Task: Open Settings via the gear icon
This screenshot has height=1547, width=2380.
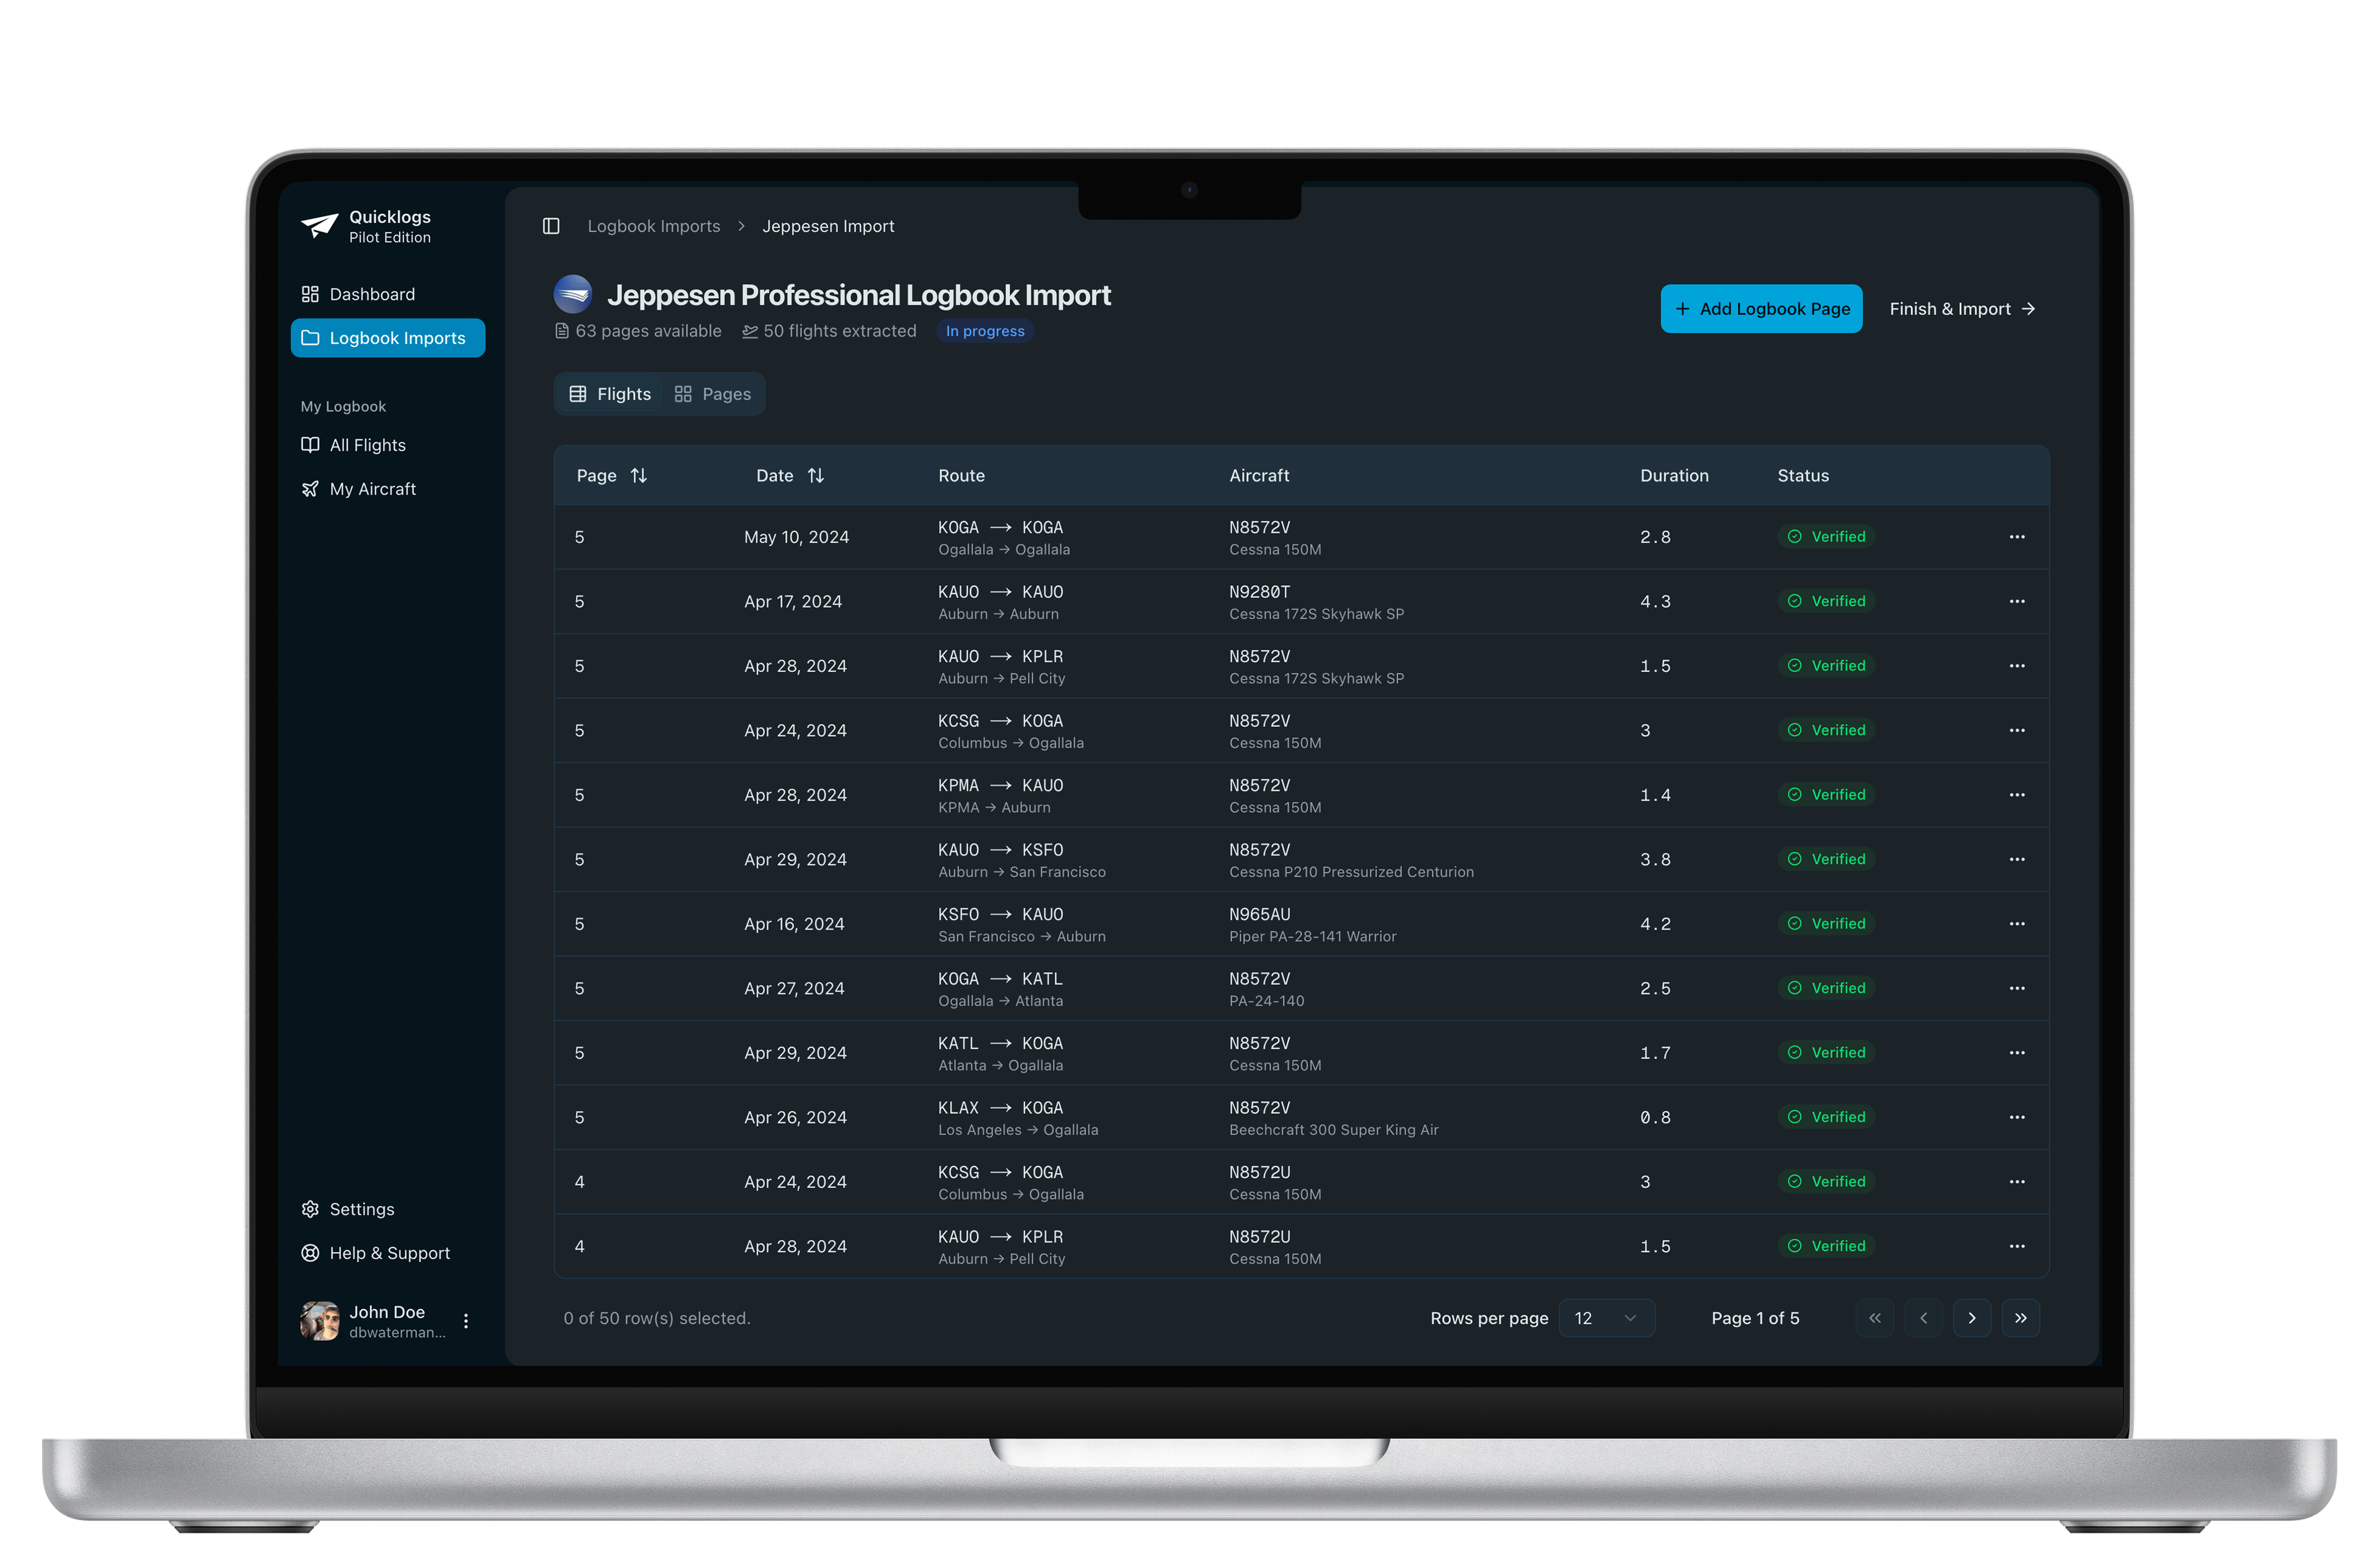Action: (x=310, y=1209)
